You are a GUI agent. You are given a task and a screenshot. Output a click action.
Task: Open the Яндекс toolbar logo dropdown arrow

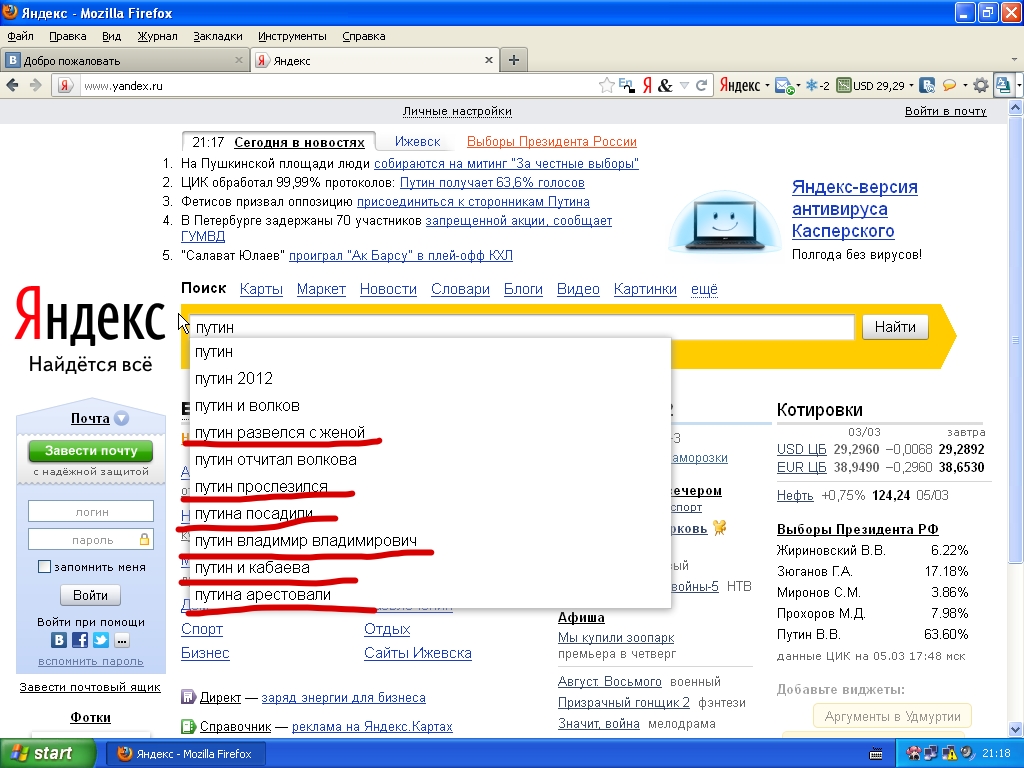coord(767,86)
